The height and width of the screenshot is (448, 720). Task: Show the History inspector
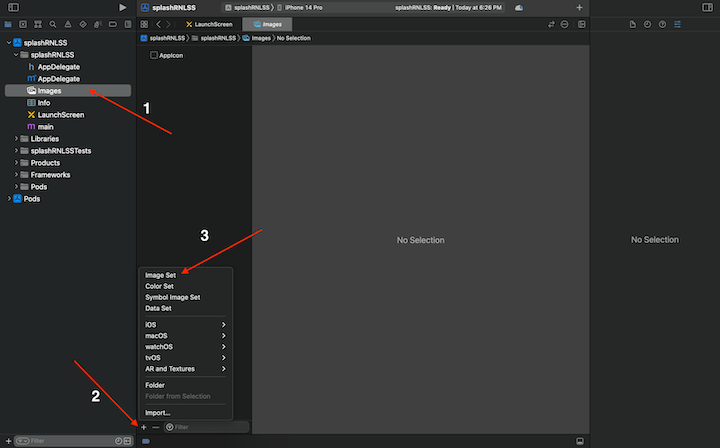tap(647, 24)
